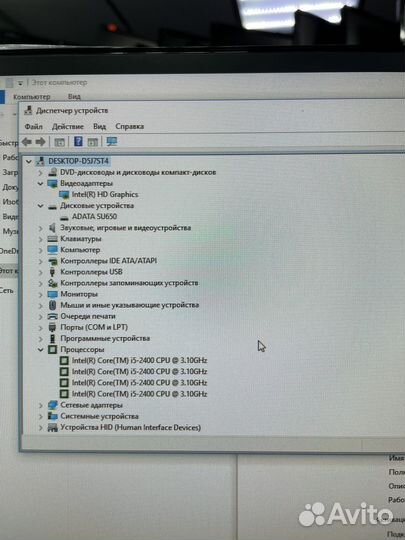This screenshot has height=540, width=405.
Task: Open the Файл menu
Action: coord(33,127)
